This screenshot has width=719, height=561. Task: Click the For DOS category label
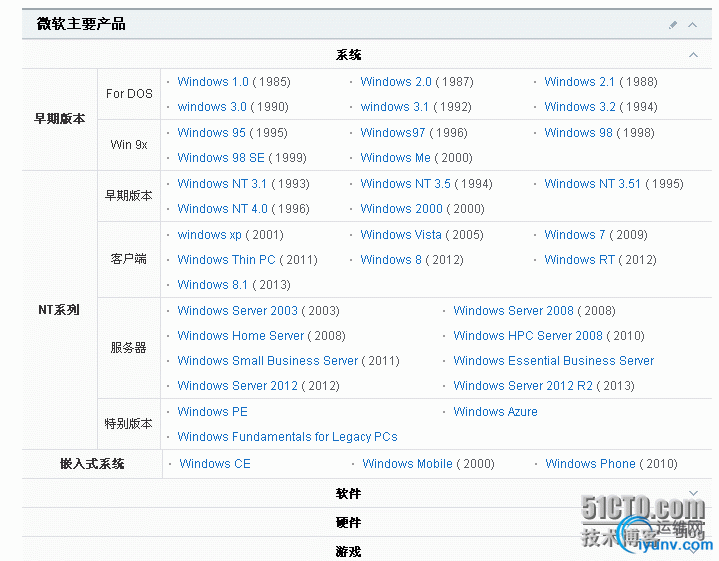coord(129,94)
